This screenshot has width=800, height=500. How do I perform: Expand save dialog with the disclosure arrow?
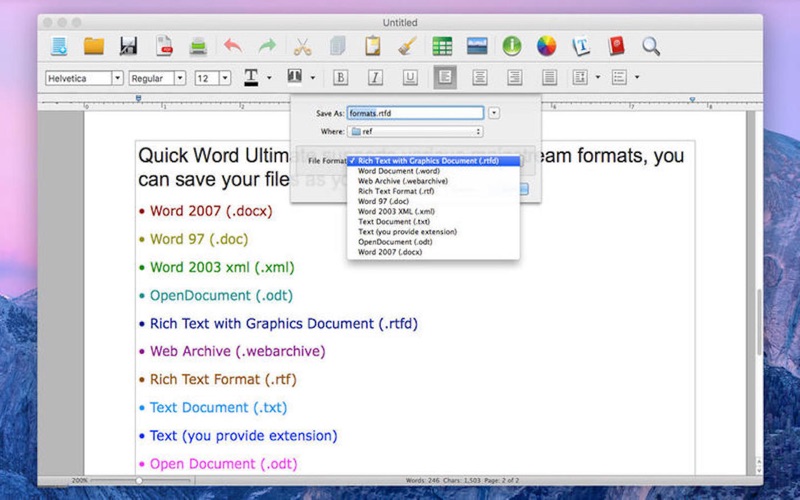[x=494, y=113]
